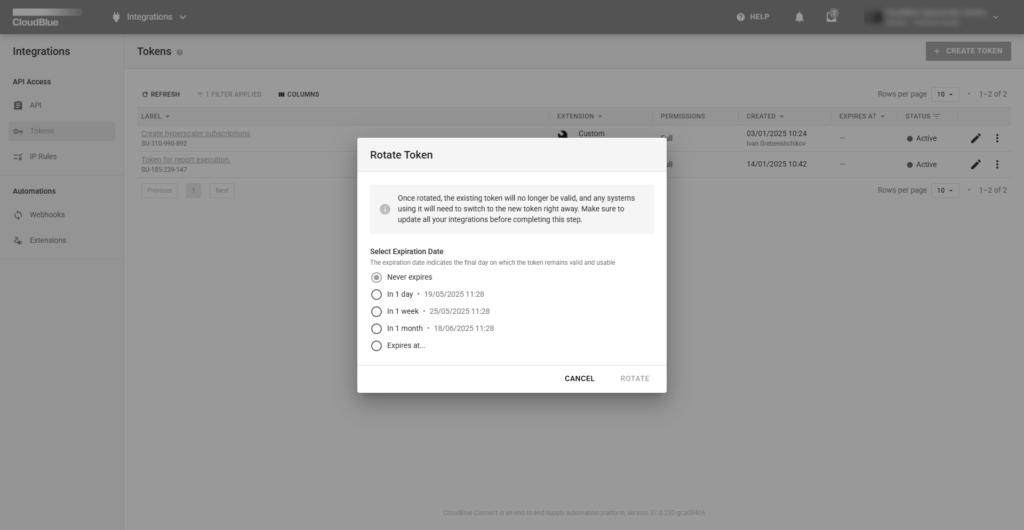Choose the In 1 day expiration option
Image resolution: width=1024 pixels, height=530 pixels.
[x=376, y=294]
